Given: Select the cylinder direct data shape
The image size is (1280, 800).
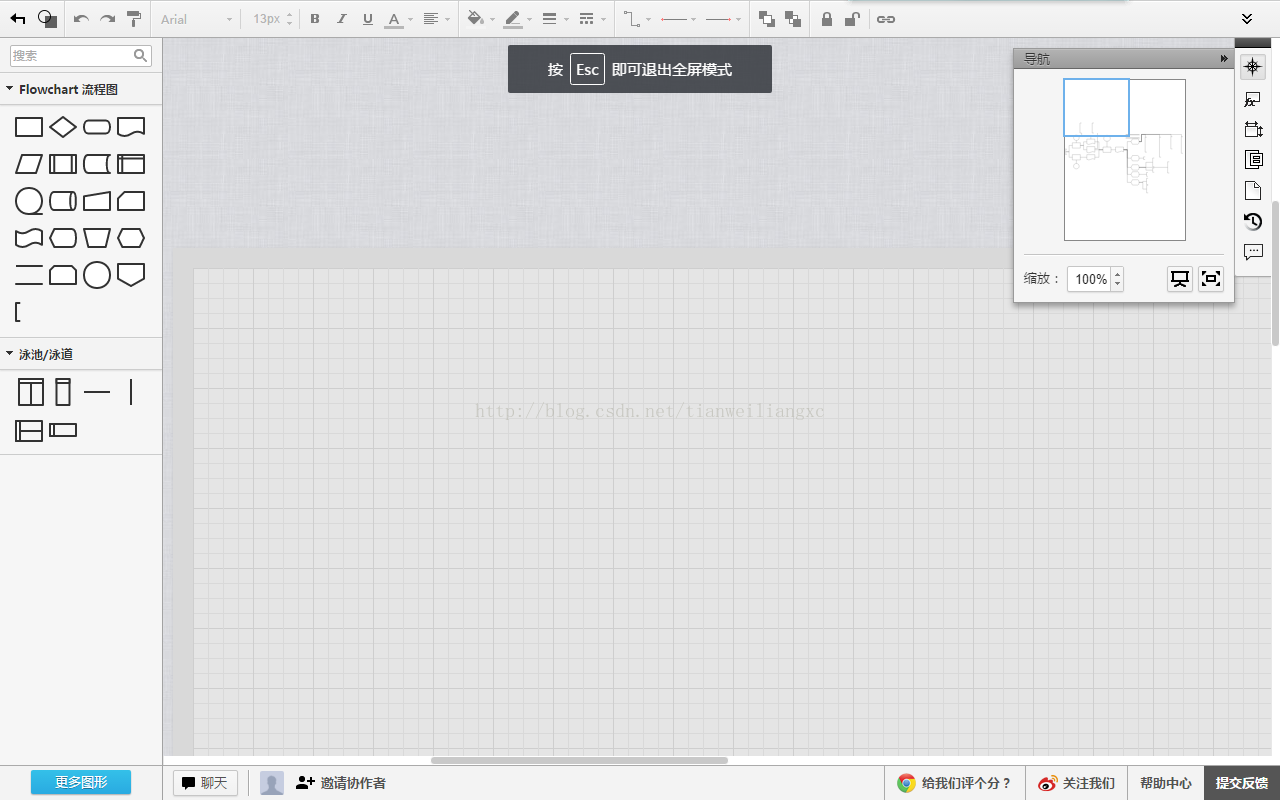Looking at the screenshot, I should (x=63, y=201).
